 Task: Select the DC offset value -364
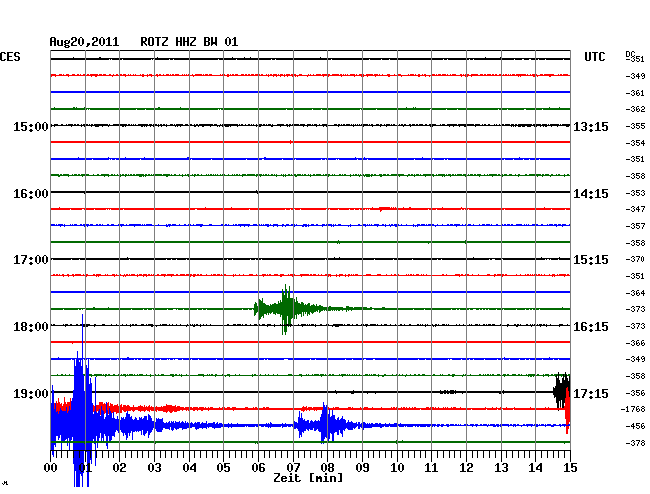635,293
